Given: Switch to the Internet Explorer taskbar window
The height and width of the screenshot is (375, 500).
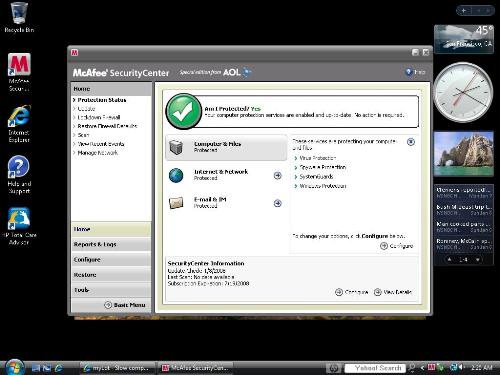Looking at the screenshot, I should click(x=118, y=368).
